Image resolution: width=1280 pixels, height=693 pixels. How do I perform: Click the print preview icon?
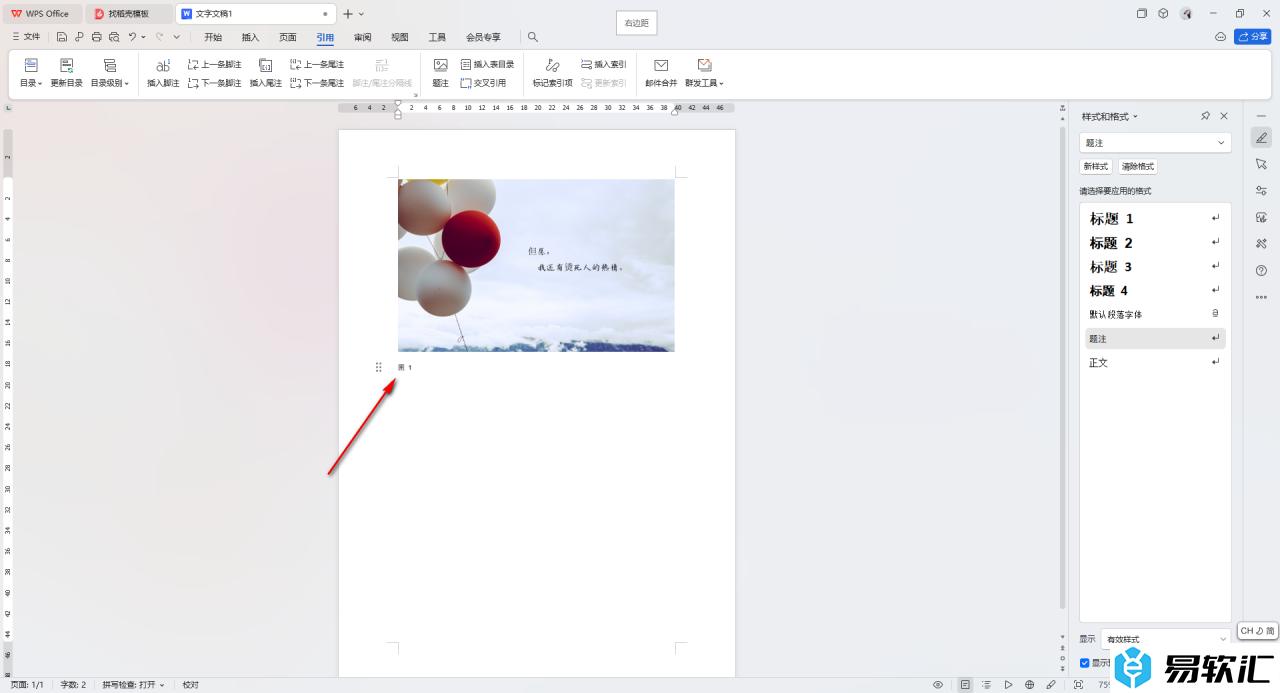point(114,37)
